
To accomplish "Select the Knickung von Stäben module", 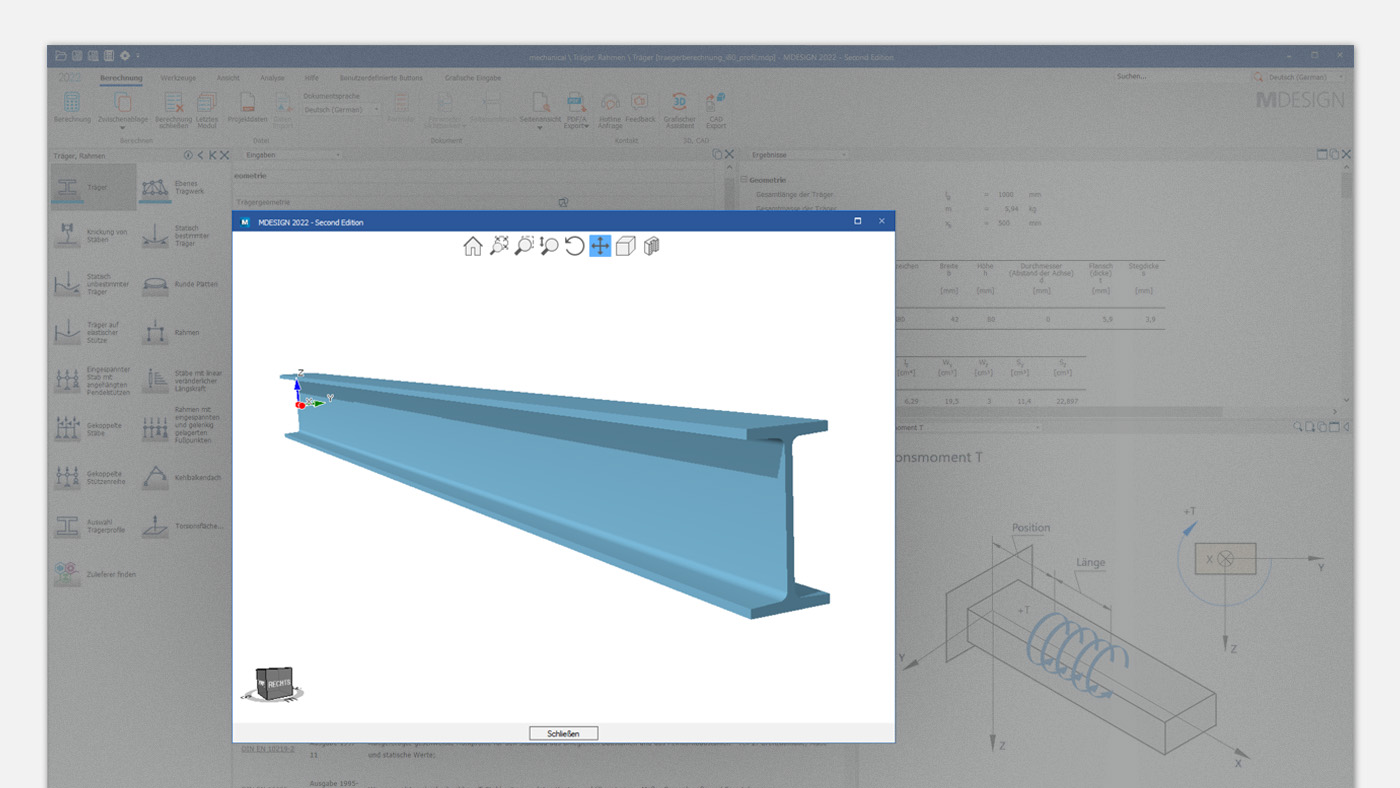I will tap(93, 235).
